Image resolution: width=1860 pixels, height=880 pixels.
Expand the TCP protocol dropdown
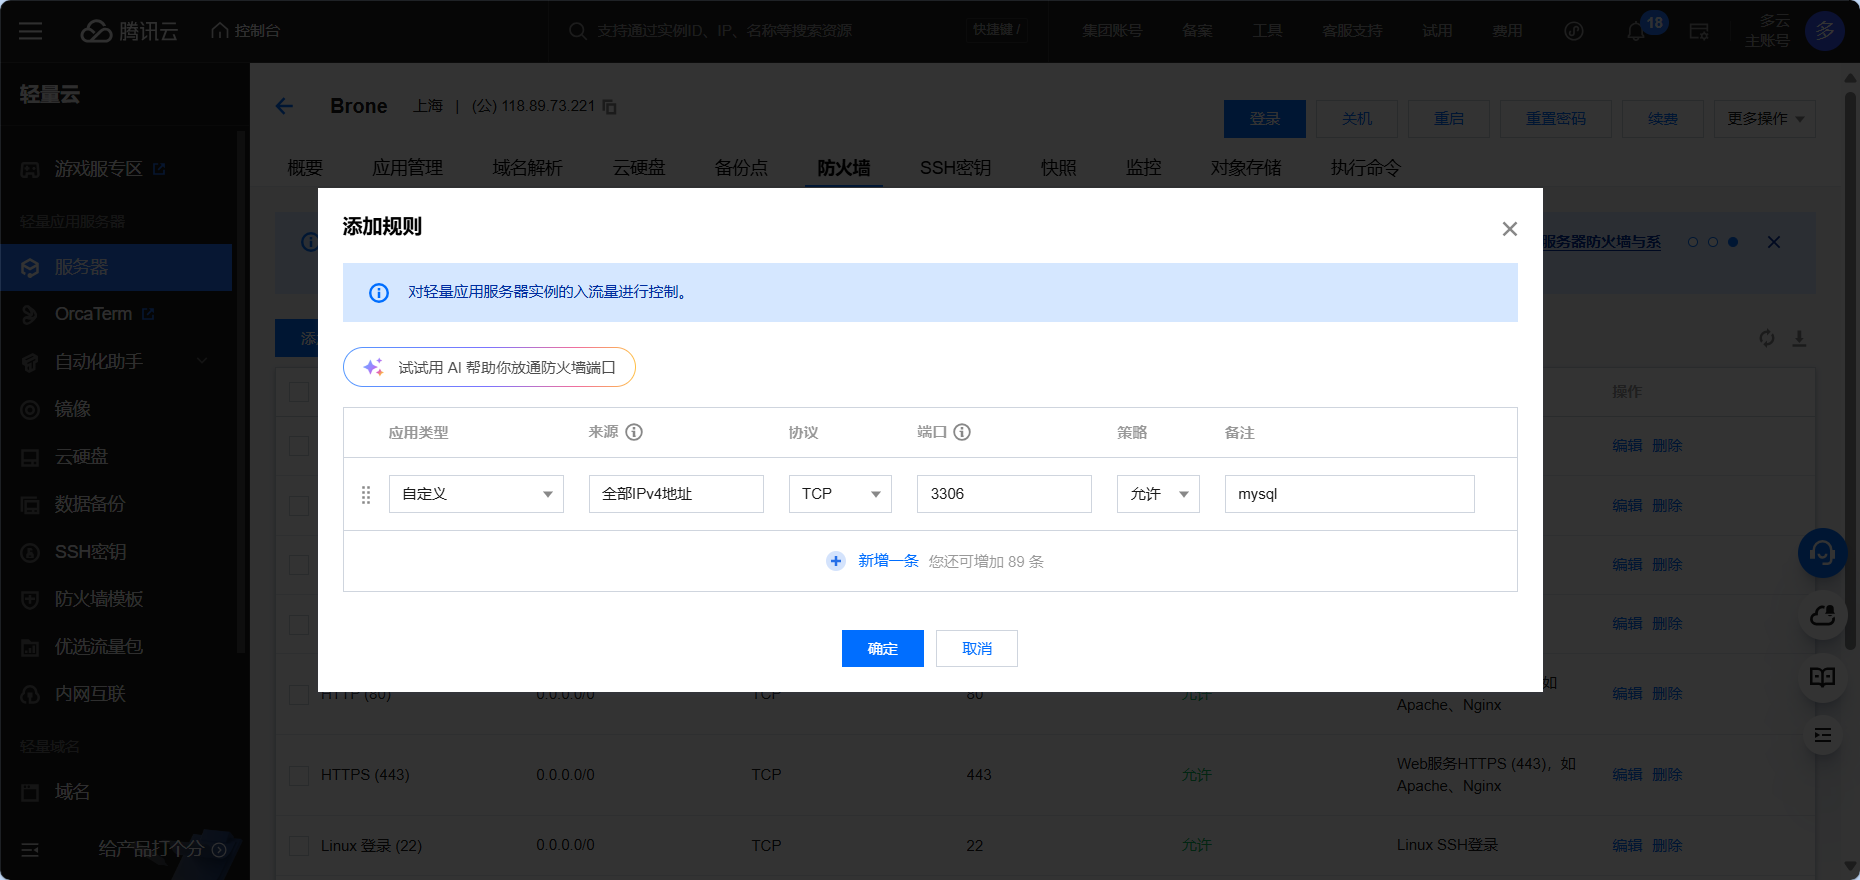click(840, 494)
